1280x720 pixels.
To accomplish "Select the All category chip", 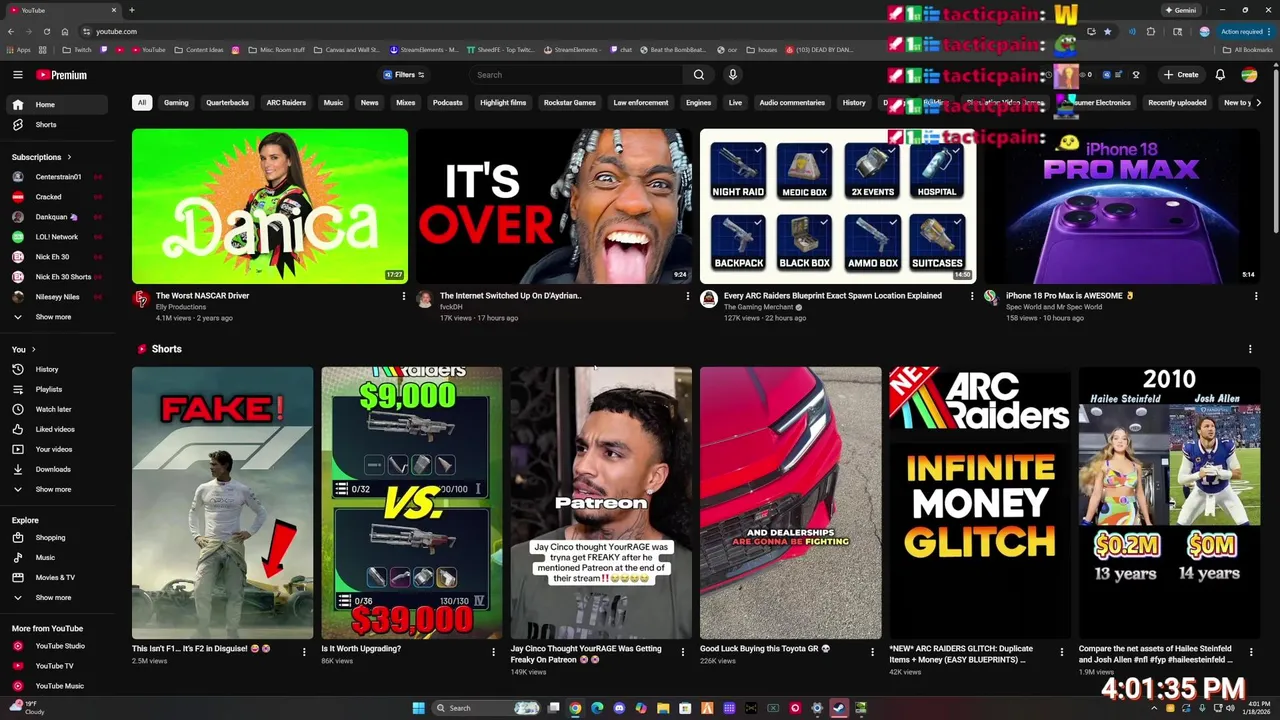I will click(x=142, y=102).
